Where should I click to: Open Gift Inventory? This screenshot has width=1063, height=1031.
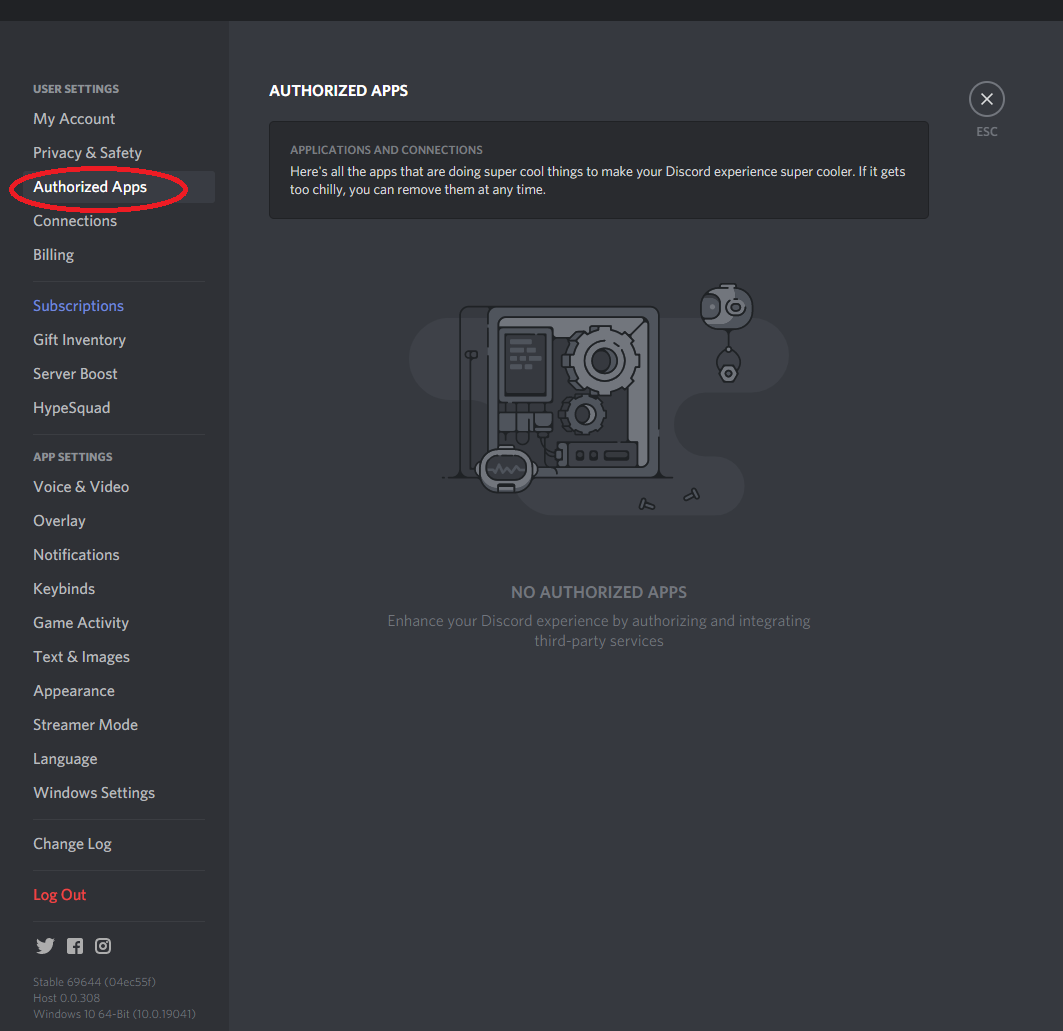click(x=79, y=340)
